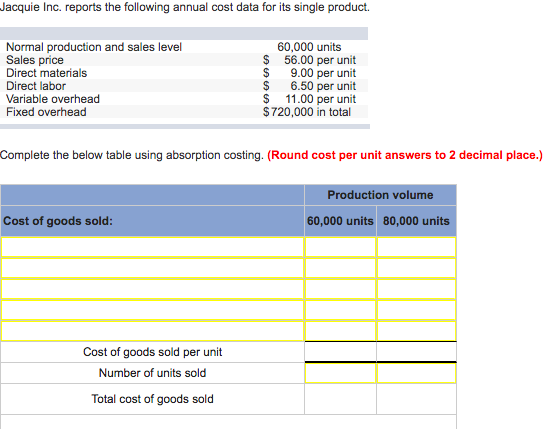Click Total cost of goods sold 80,000 cell

(x=417, y=399)
